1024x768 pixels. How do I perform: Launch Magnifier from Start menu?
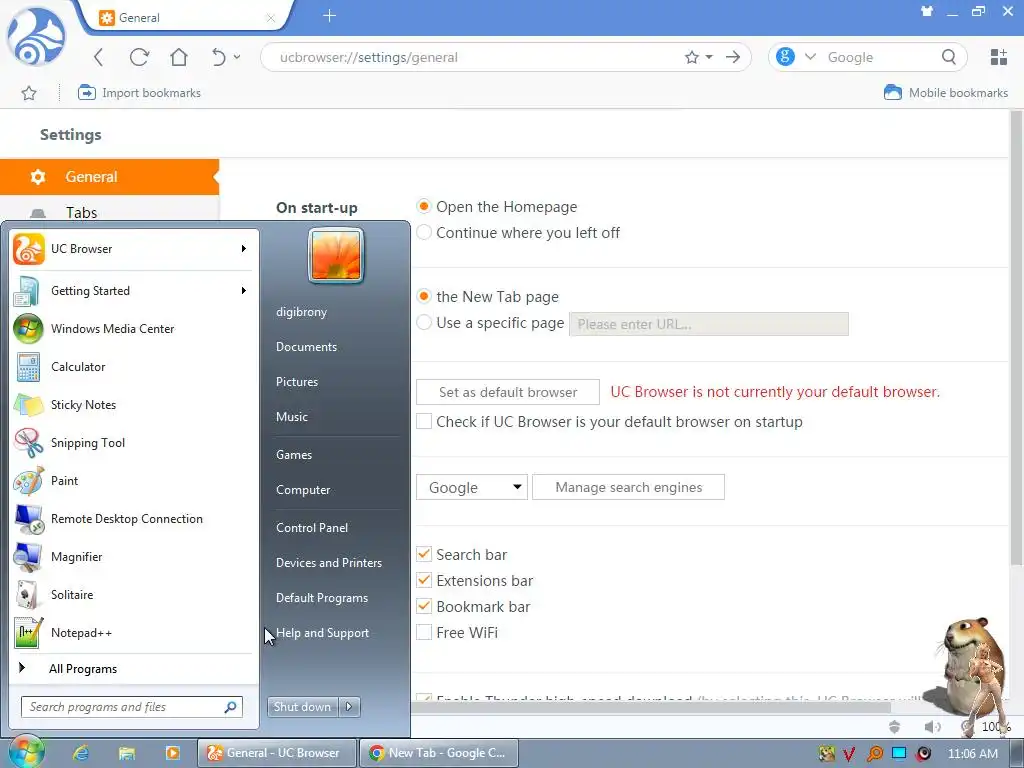point(131,557)
